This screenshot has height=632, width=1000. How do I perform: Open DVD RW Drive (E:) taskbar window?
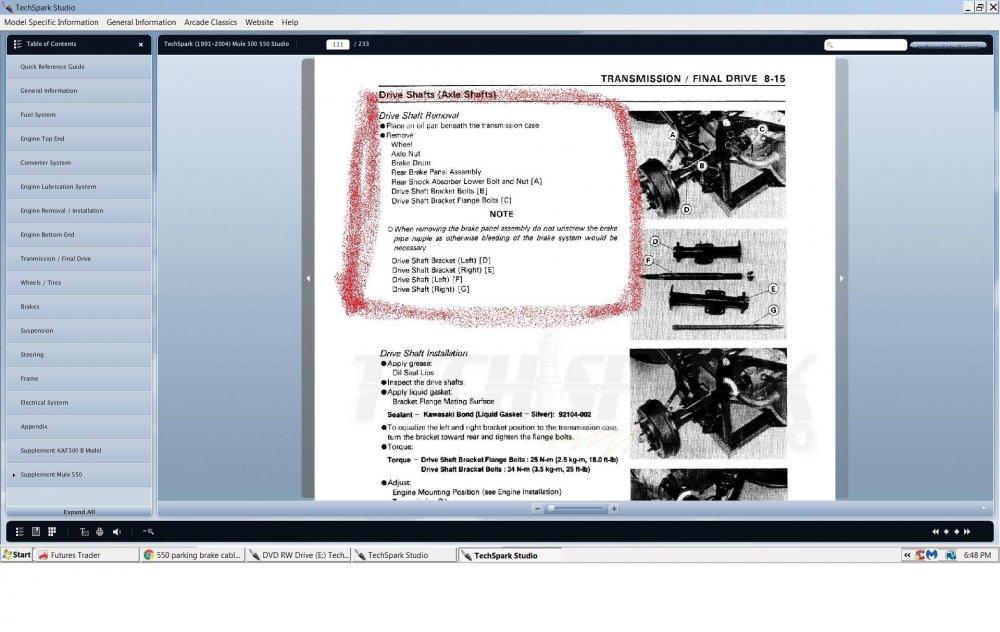[x=298, y=555]
